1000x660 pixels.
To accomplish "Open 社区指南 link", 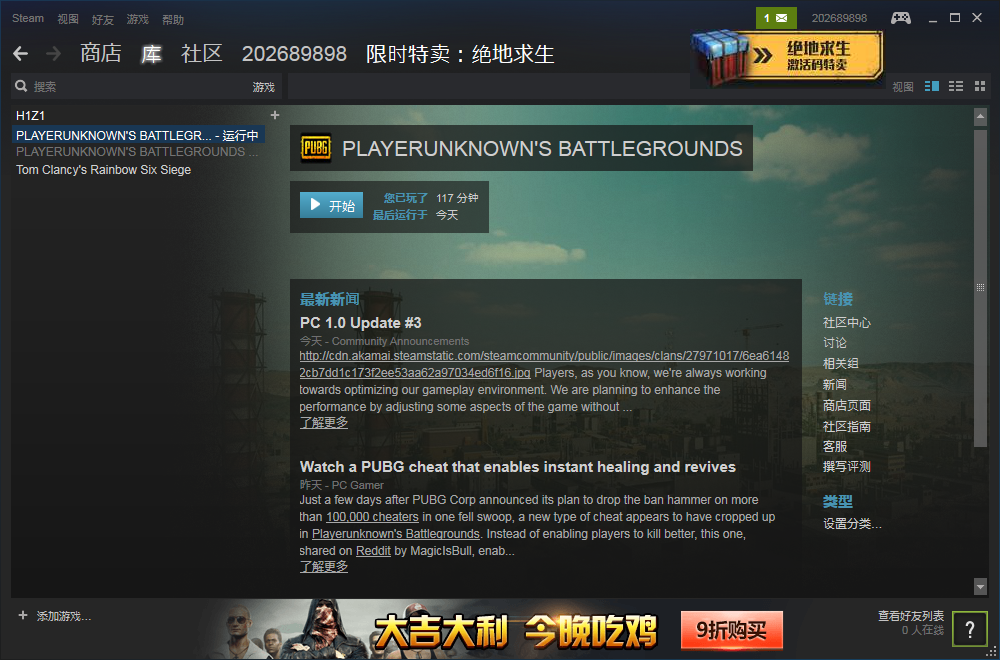I will [846, 427].
